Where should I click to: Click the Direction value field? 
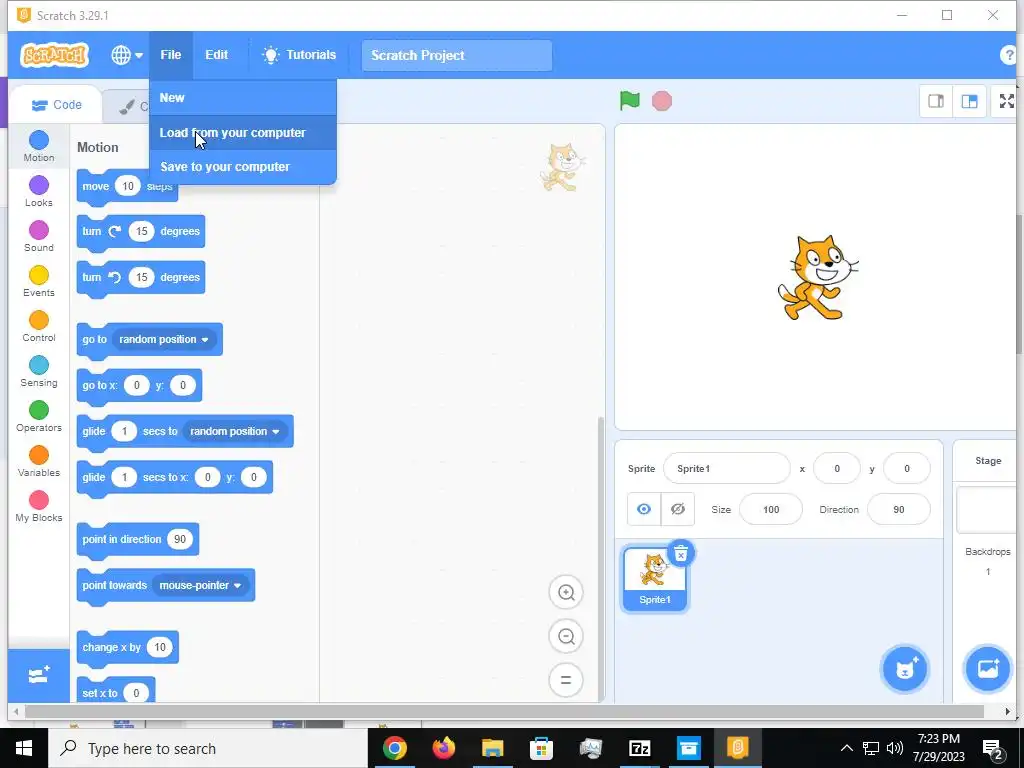pos(899,510)
